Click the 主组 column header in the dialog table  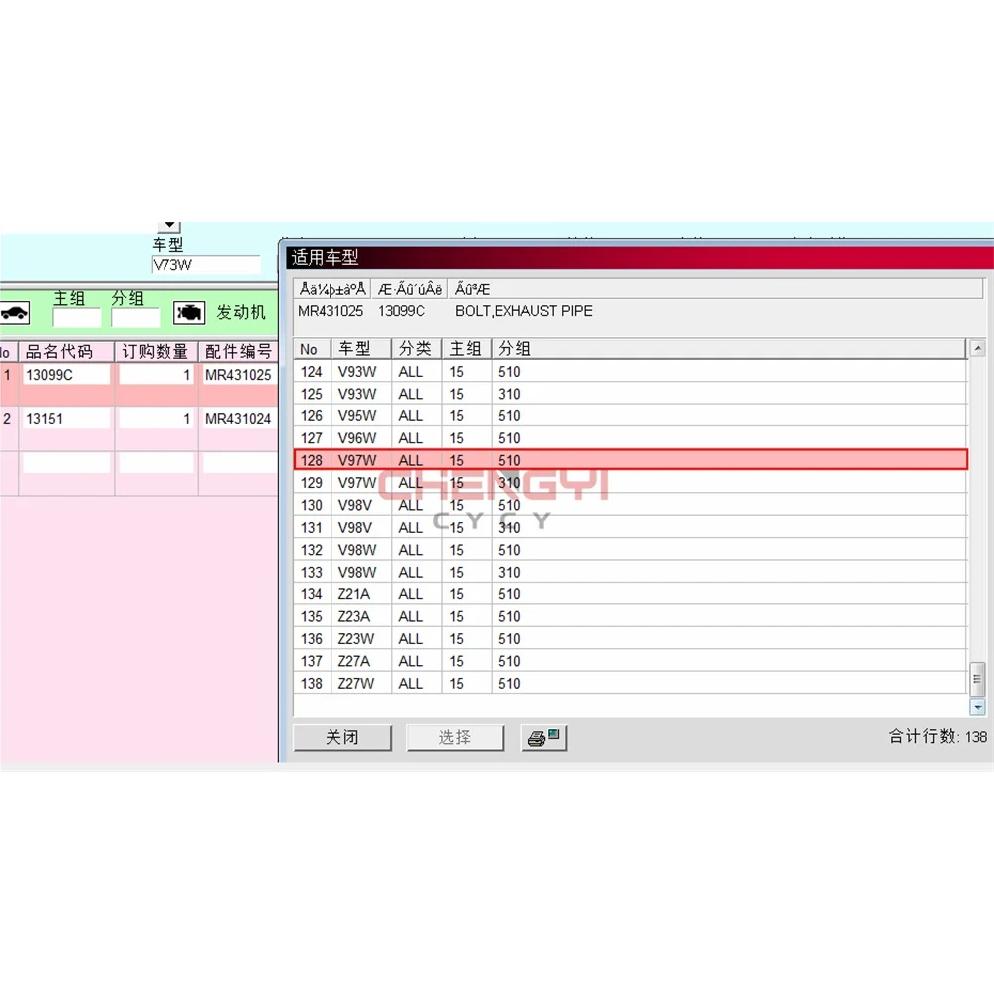(467, 349)
